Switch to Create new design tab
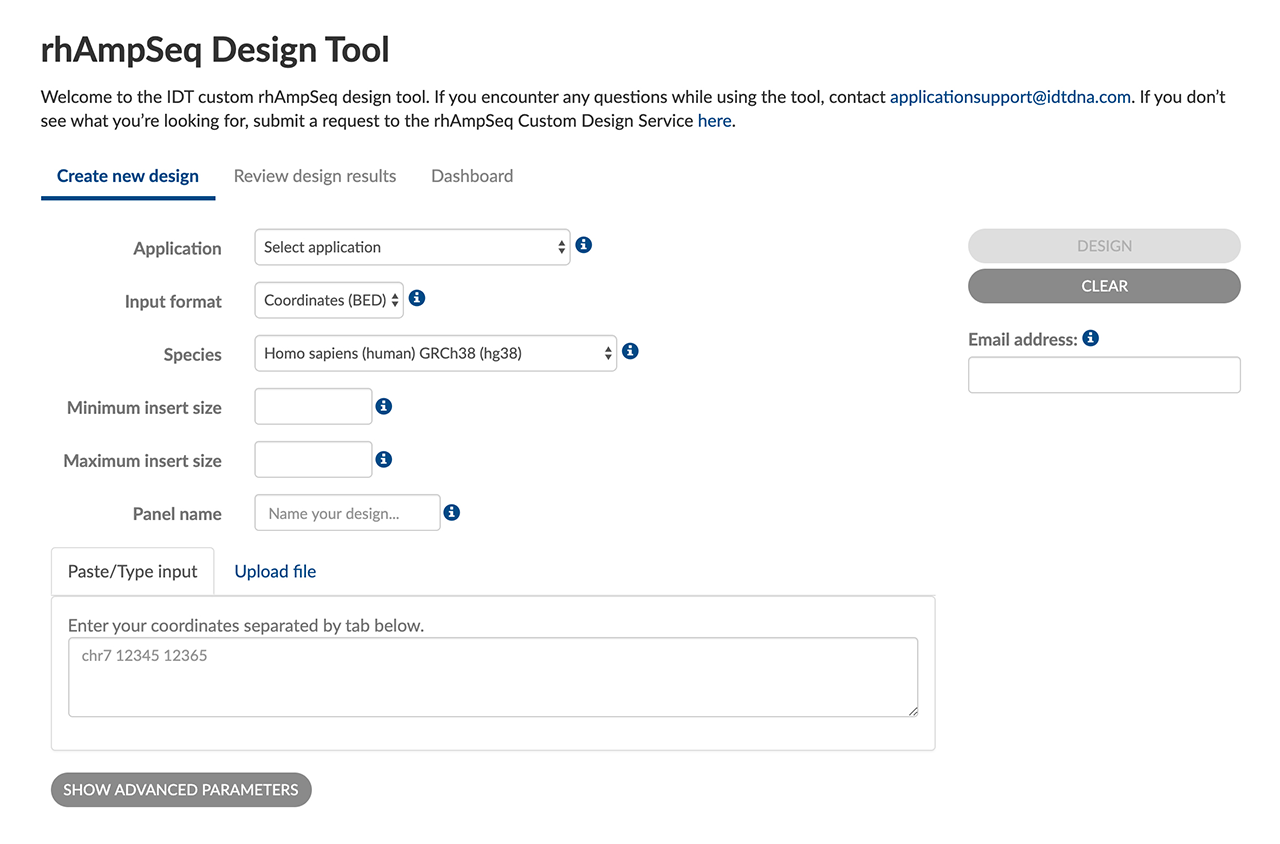1280x844 pixels. (x=128, y=176)
